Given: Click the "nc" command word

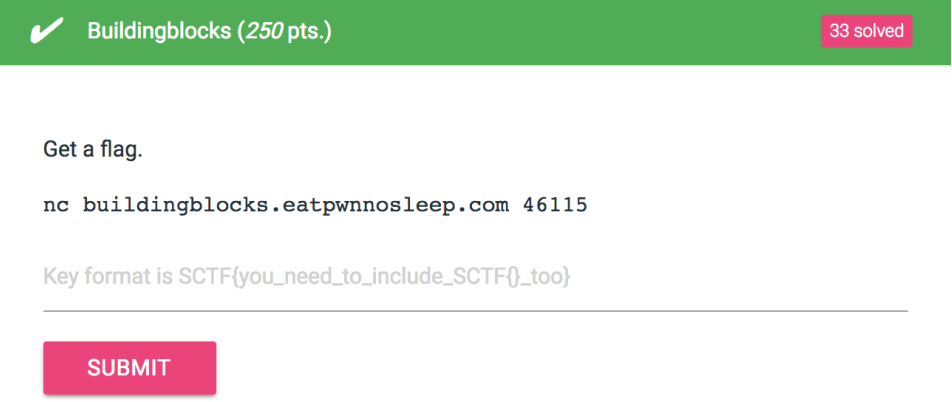Looking at the screenshot, I should 56,206.
